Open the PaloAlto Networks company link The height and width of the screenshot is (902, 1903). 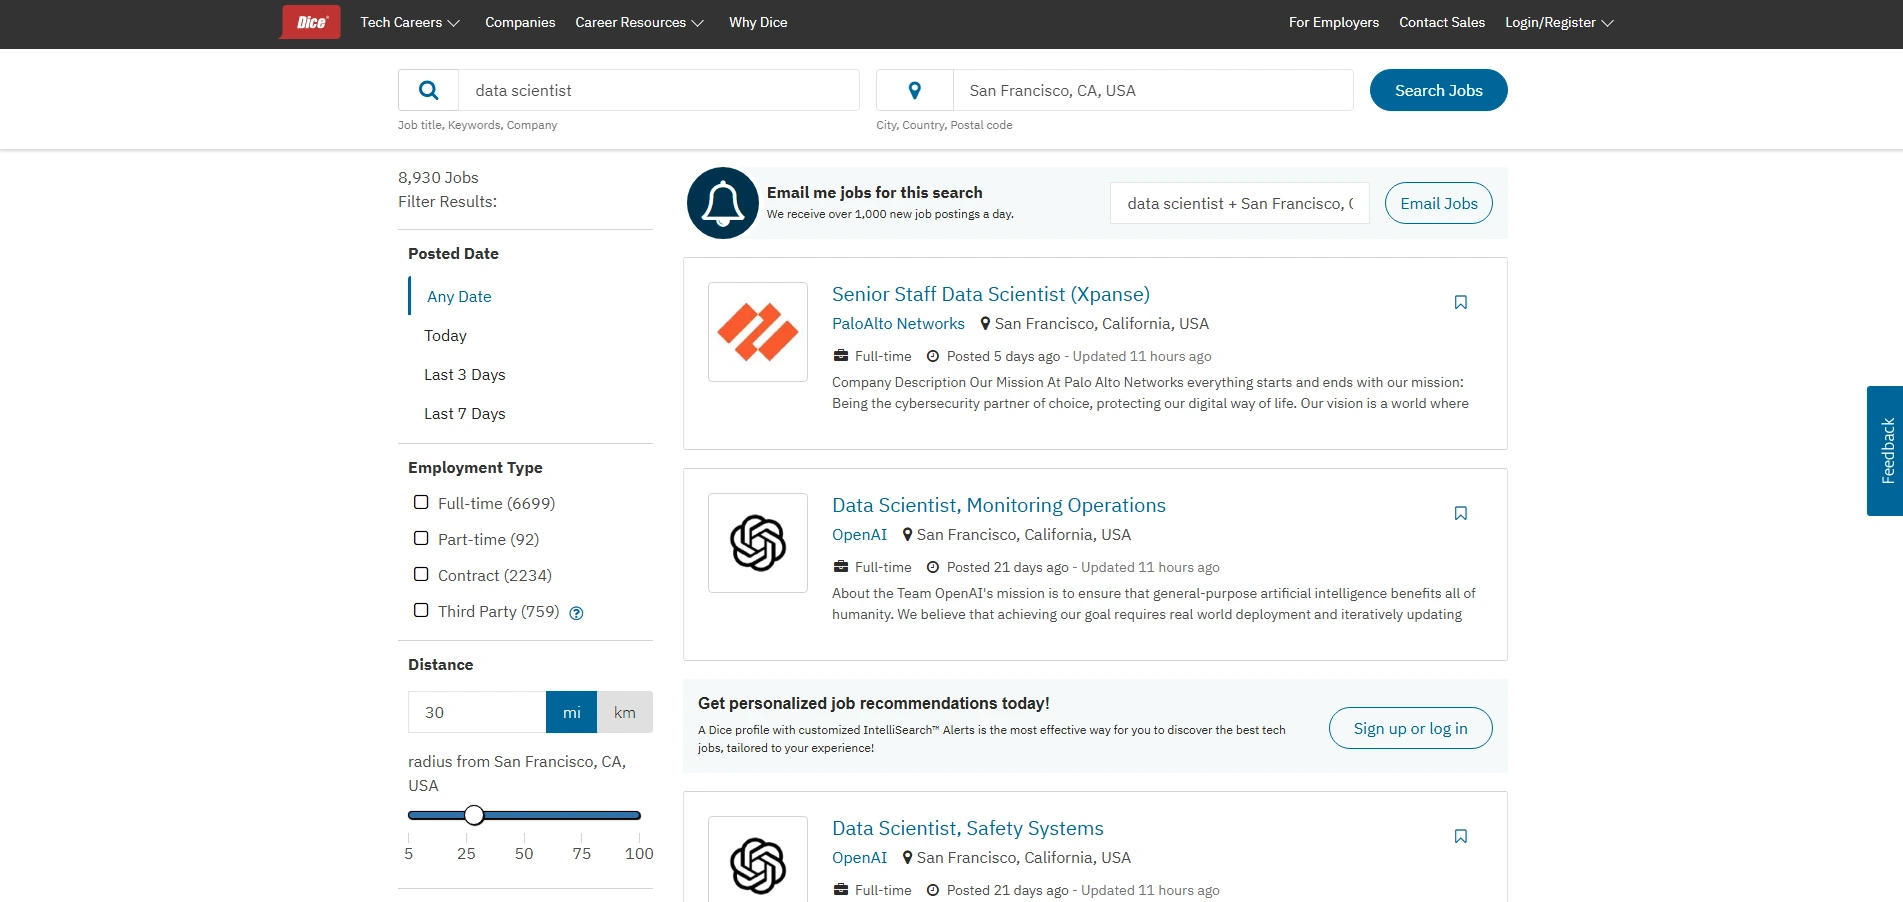tap(898, 323)
